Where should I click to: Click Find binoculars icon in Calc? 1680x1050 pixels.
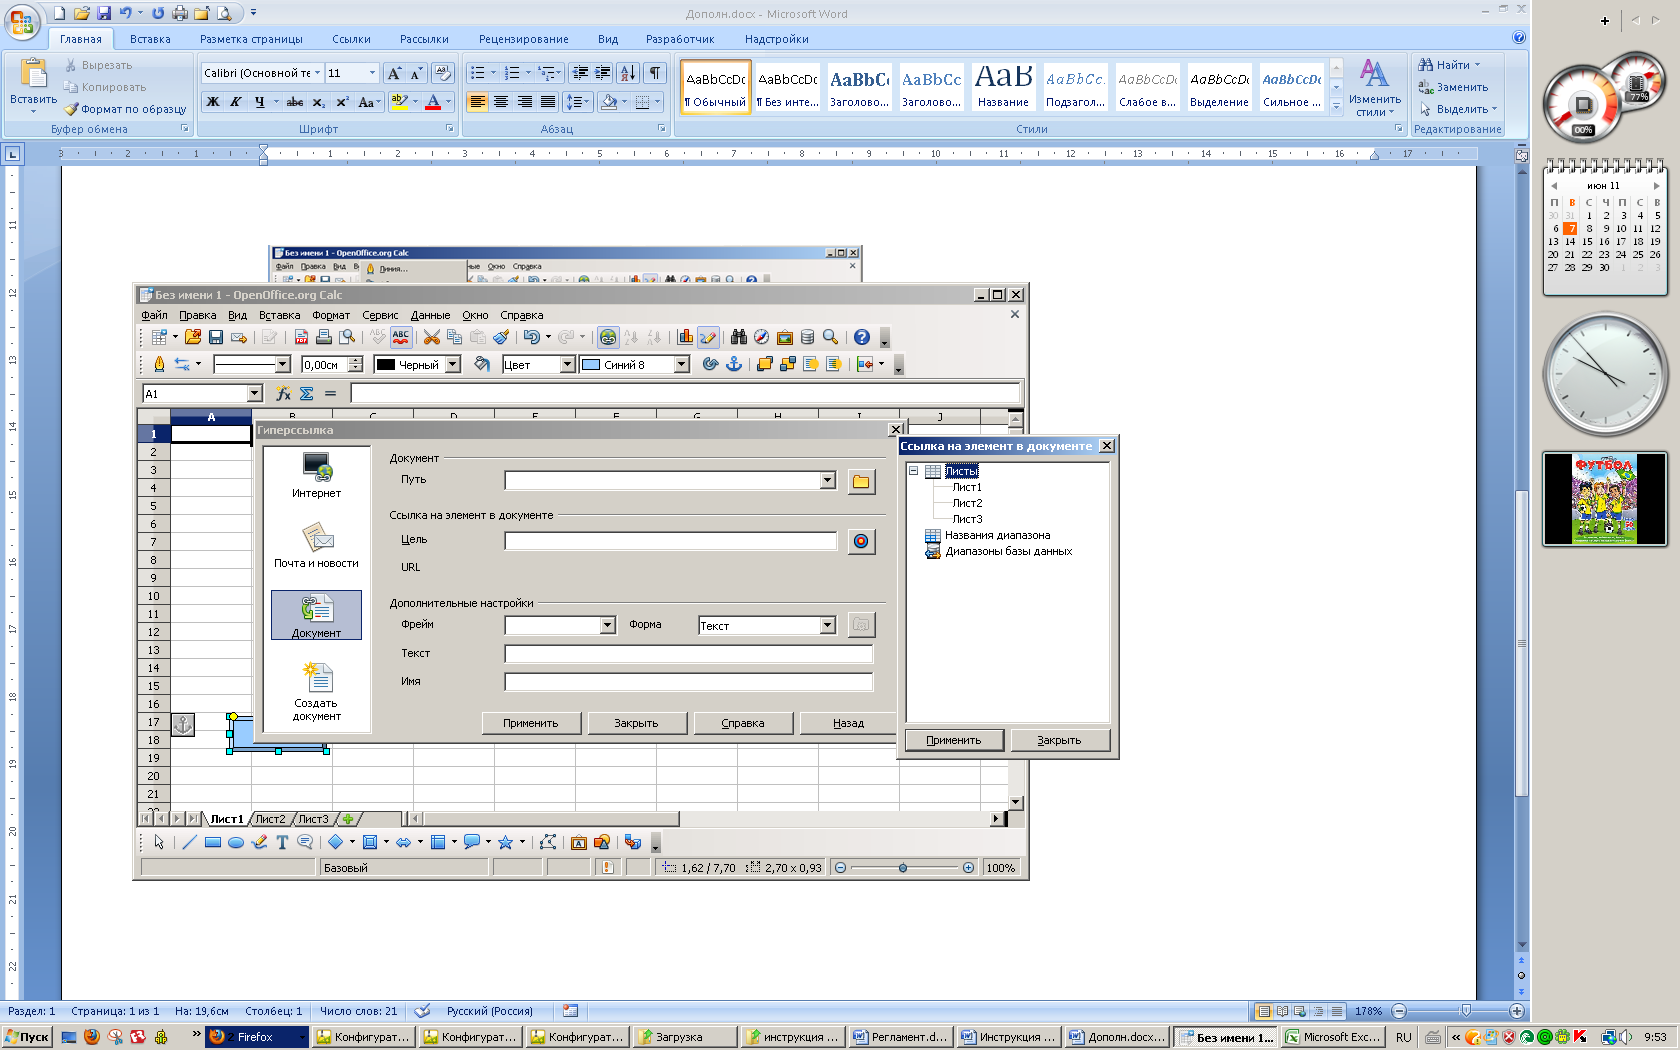(x=739, y=337)
